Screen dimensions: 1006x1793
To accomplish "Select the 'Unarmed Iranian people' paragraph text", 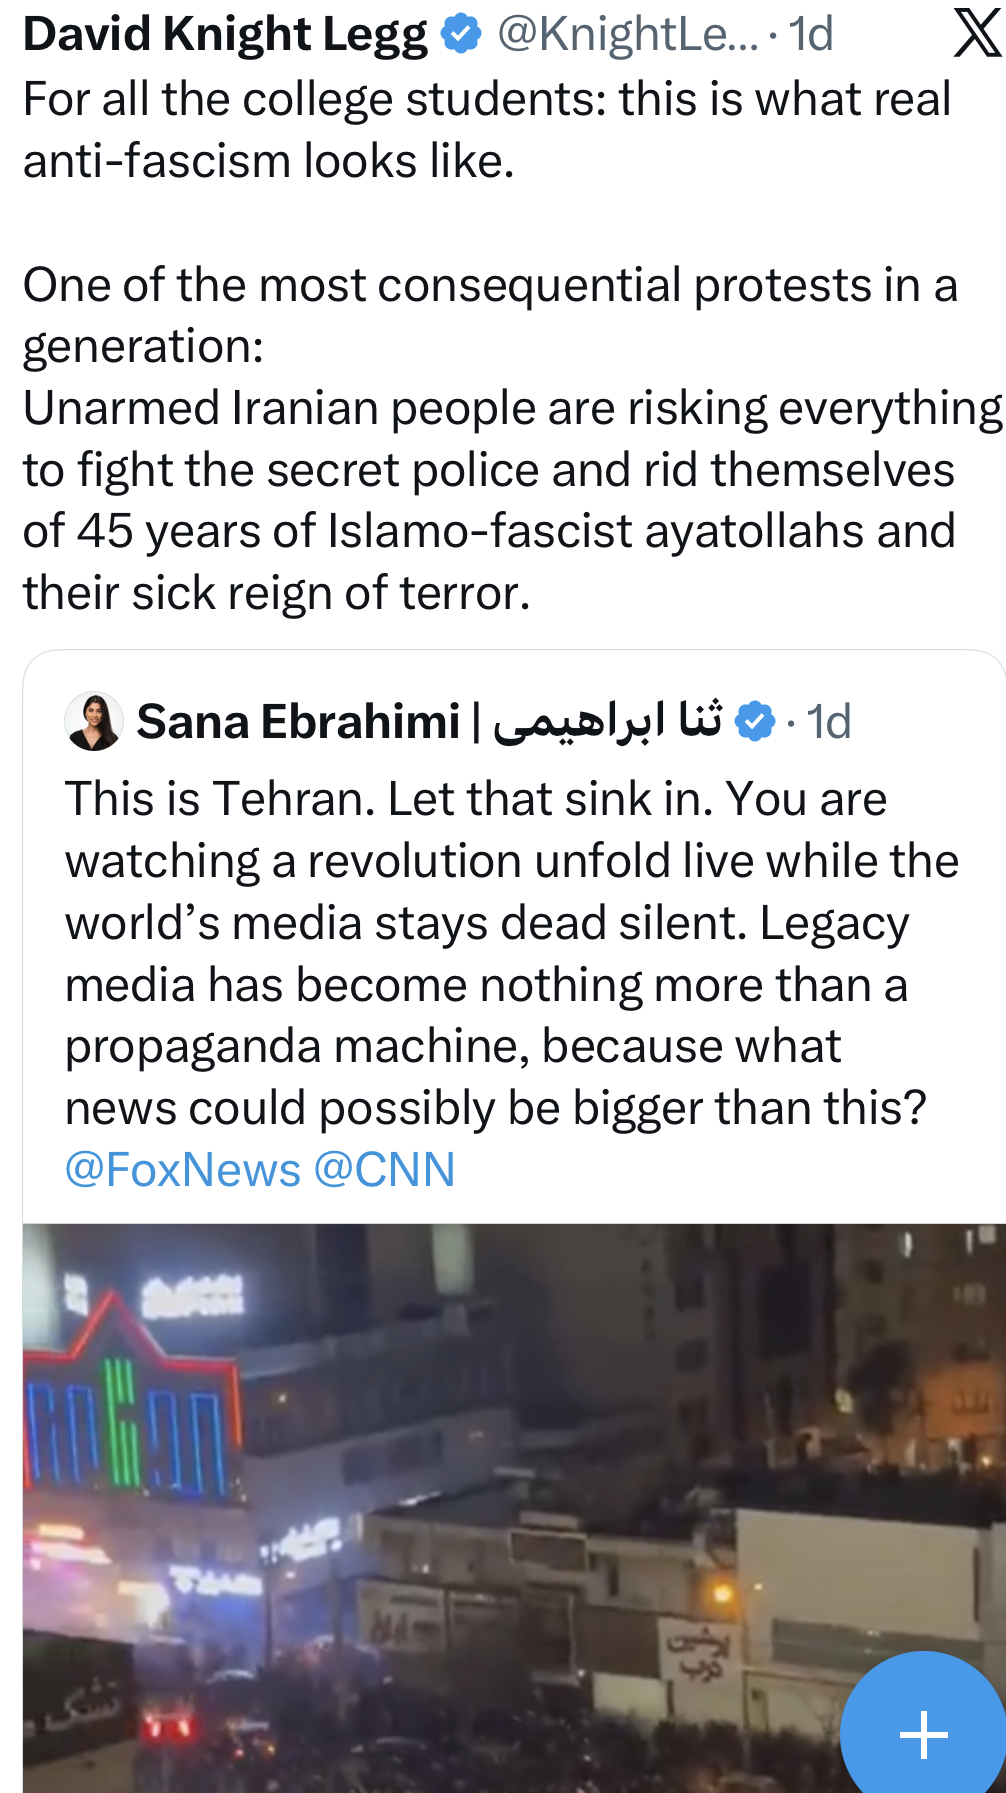I will pos(512,500).
